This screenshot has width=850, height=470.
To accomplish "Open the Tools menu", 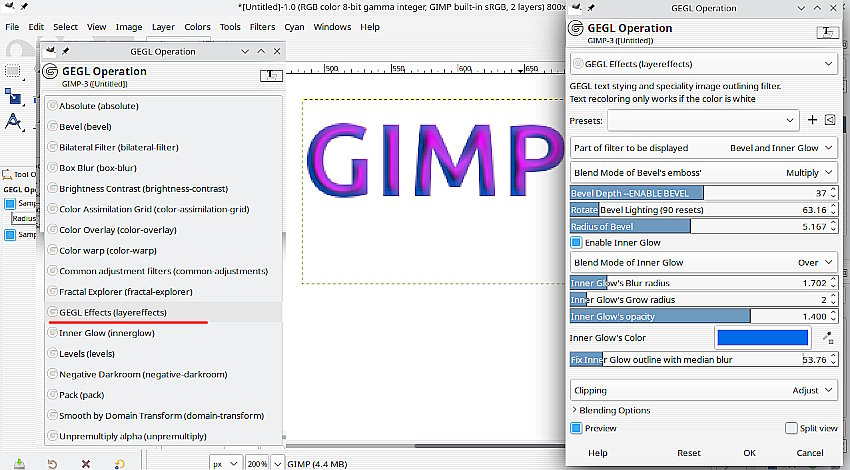I will coord(230,27).
